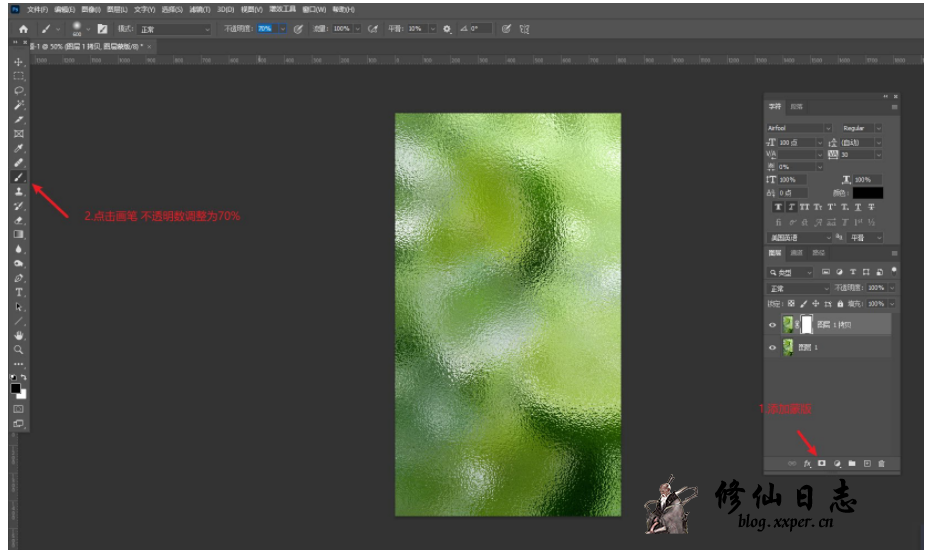Open the fx layer style icon
This screenshot has width=932, height=554.
[807, 464]
